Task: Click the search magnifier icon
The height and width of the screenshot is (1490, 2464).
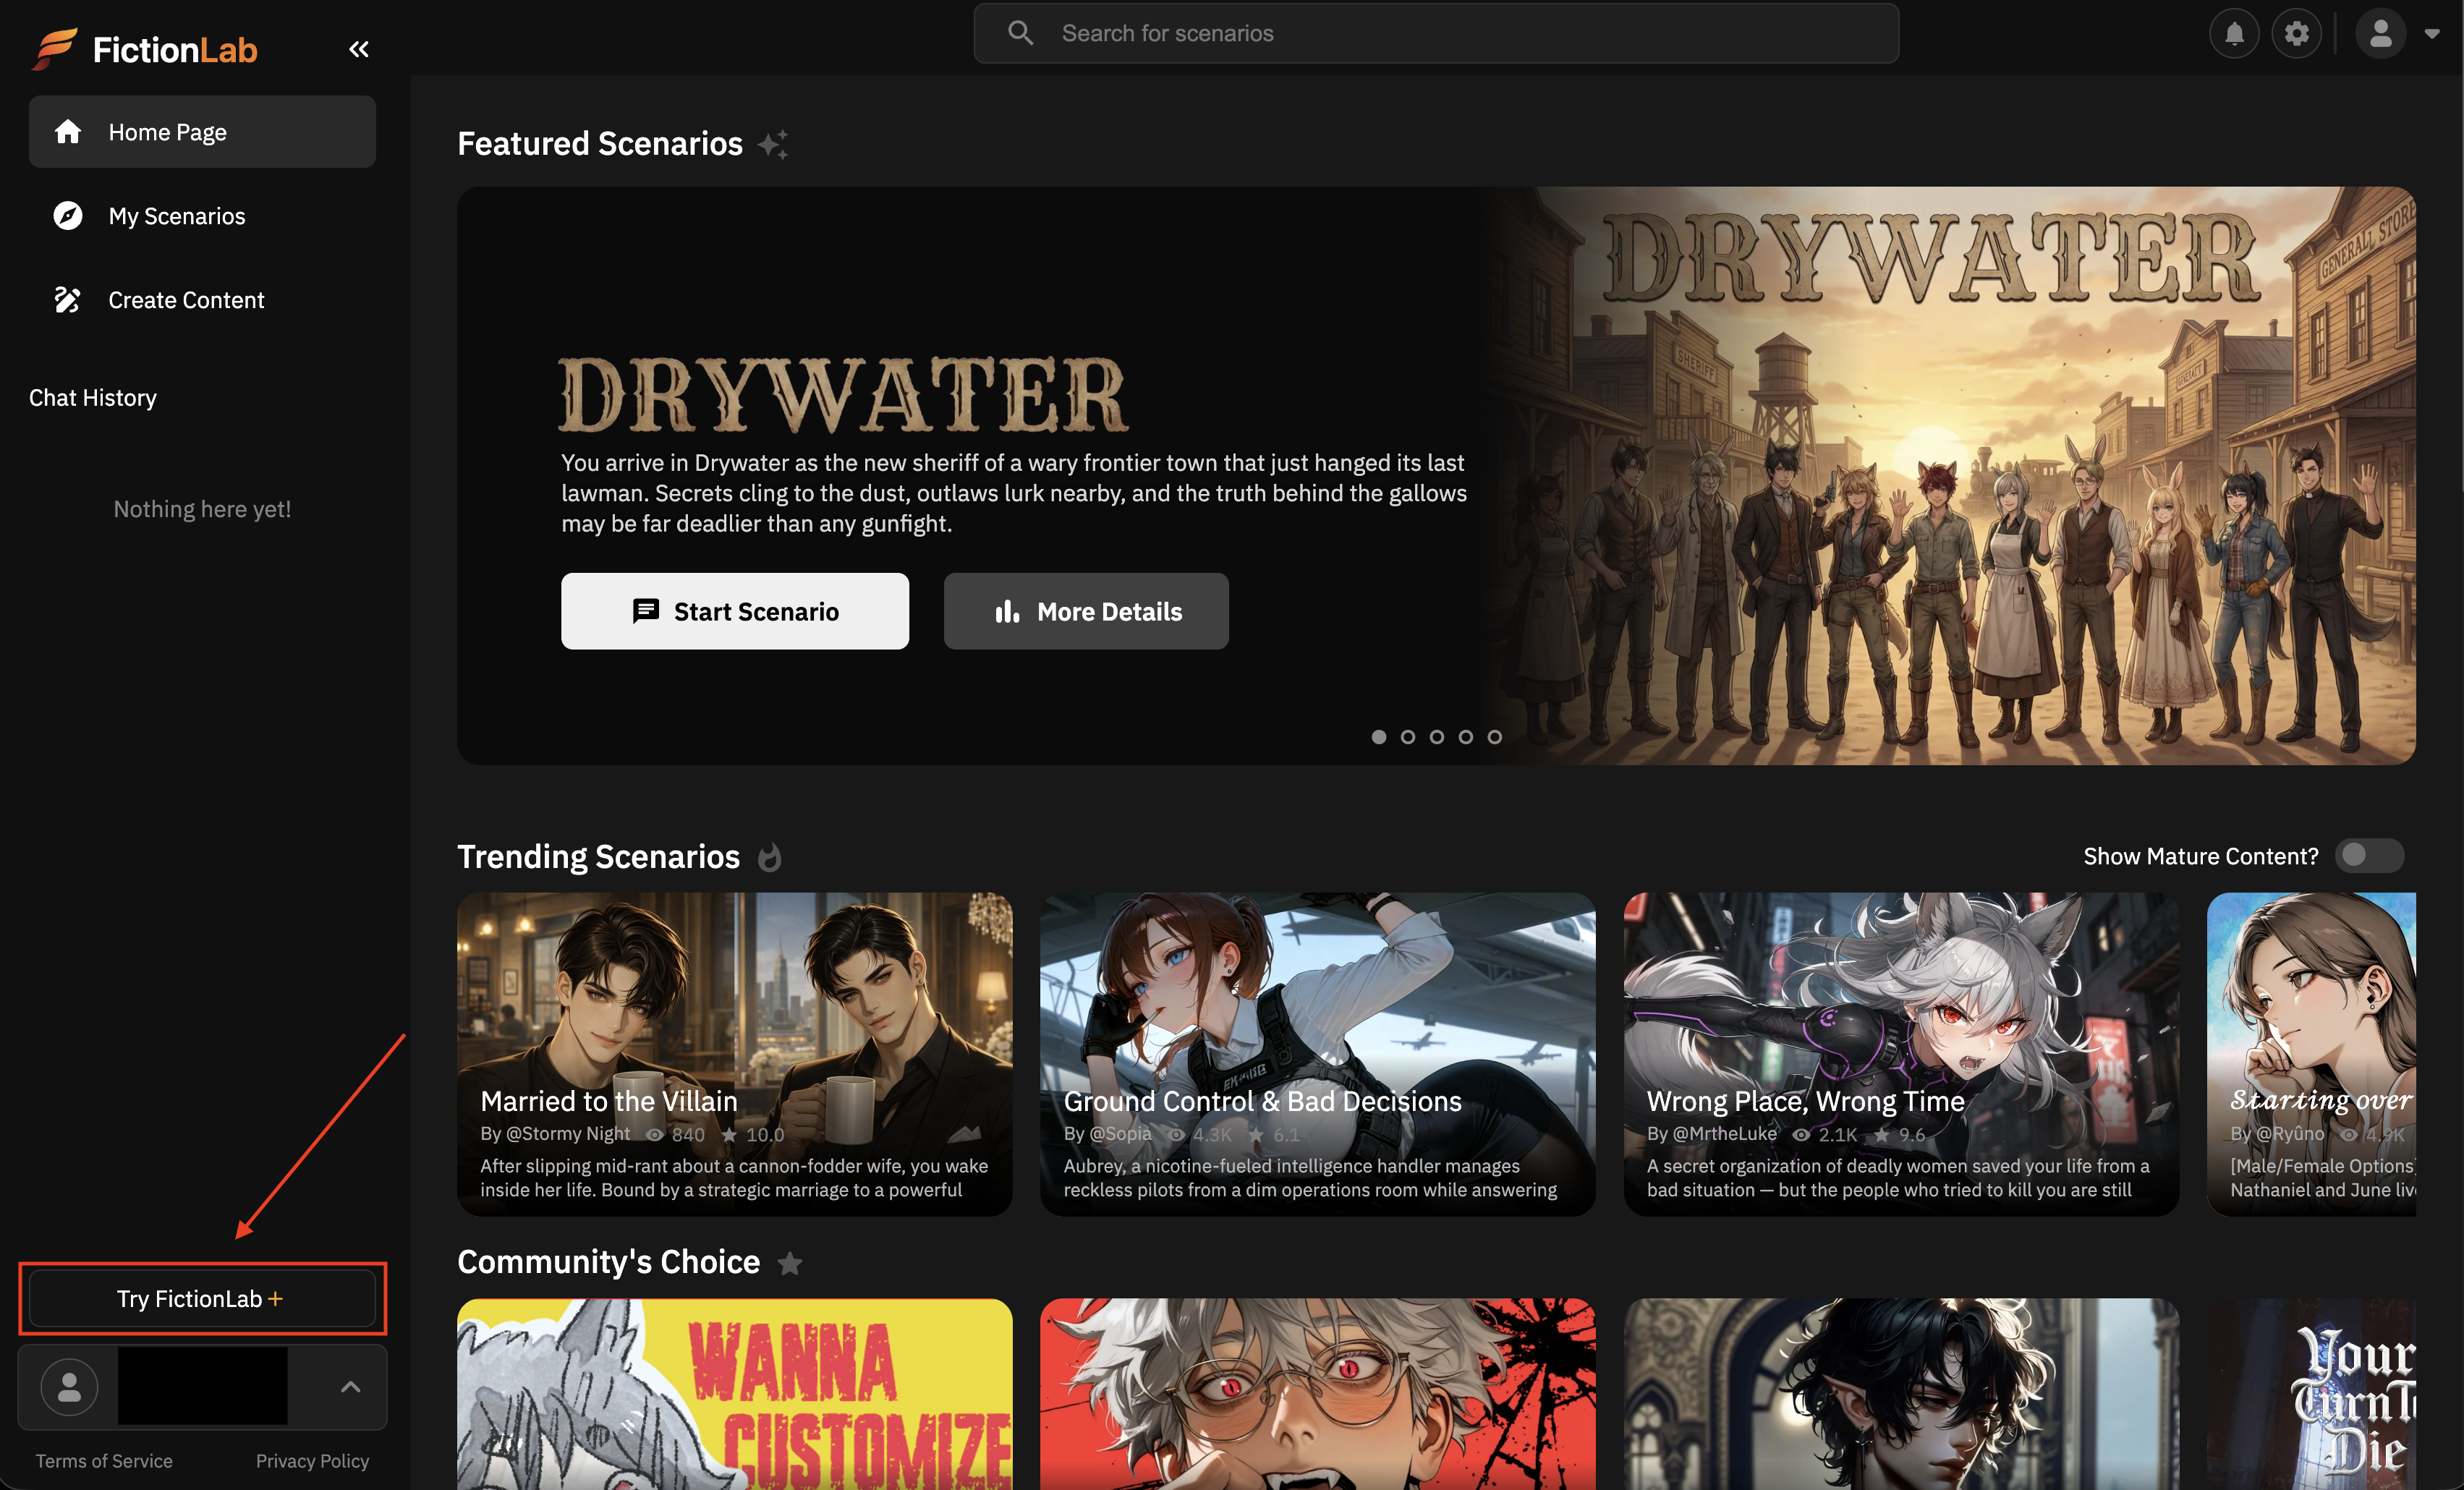Action: pyautogui.click(x=1020, y=33)
